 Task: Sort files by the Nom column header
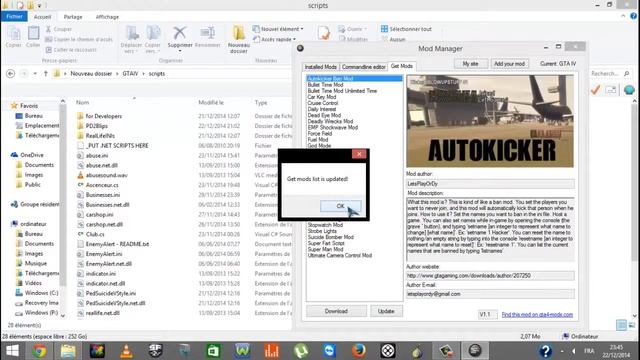(x=82, y=102)
